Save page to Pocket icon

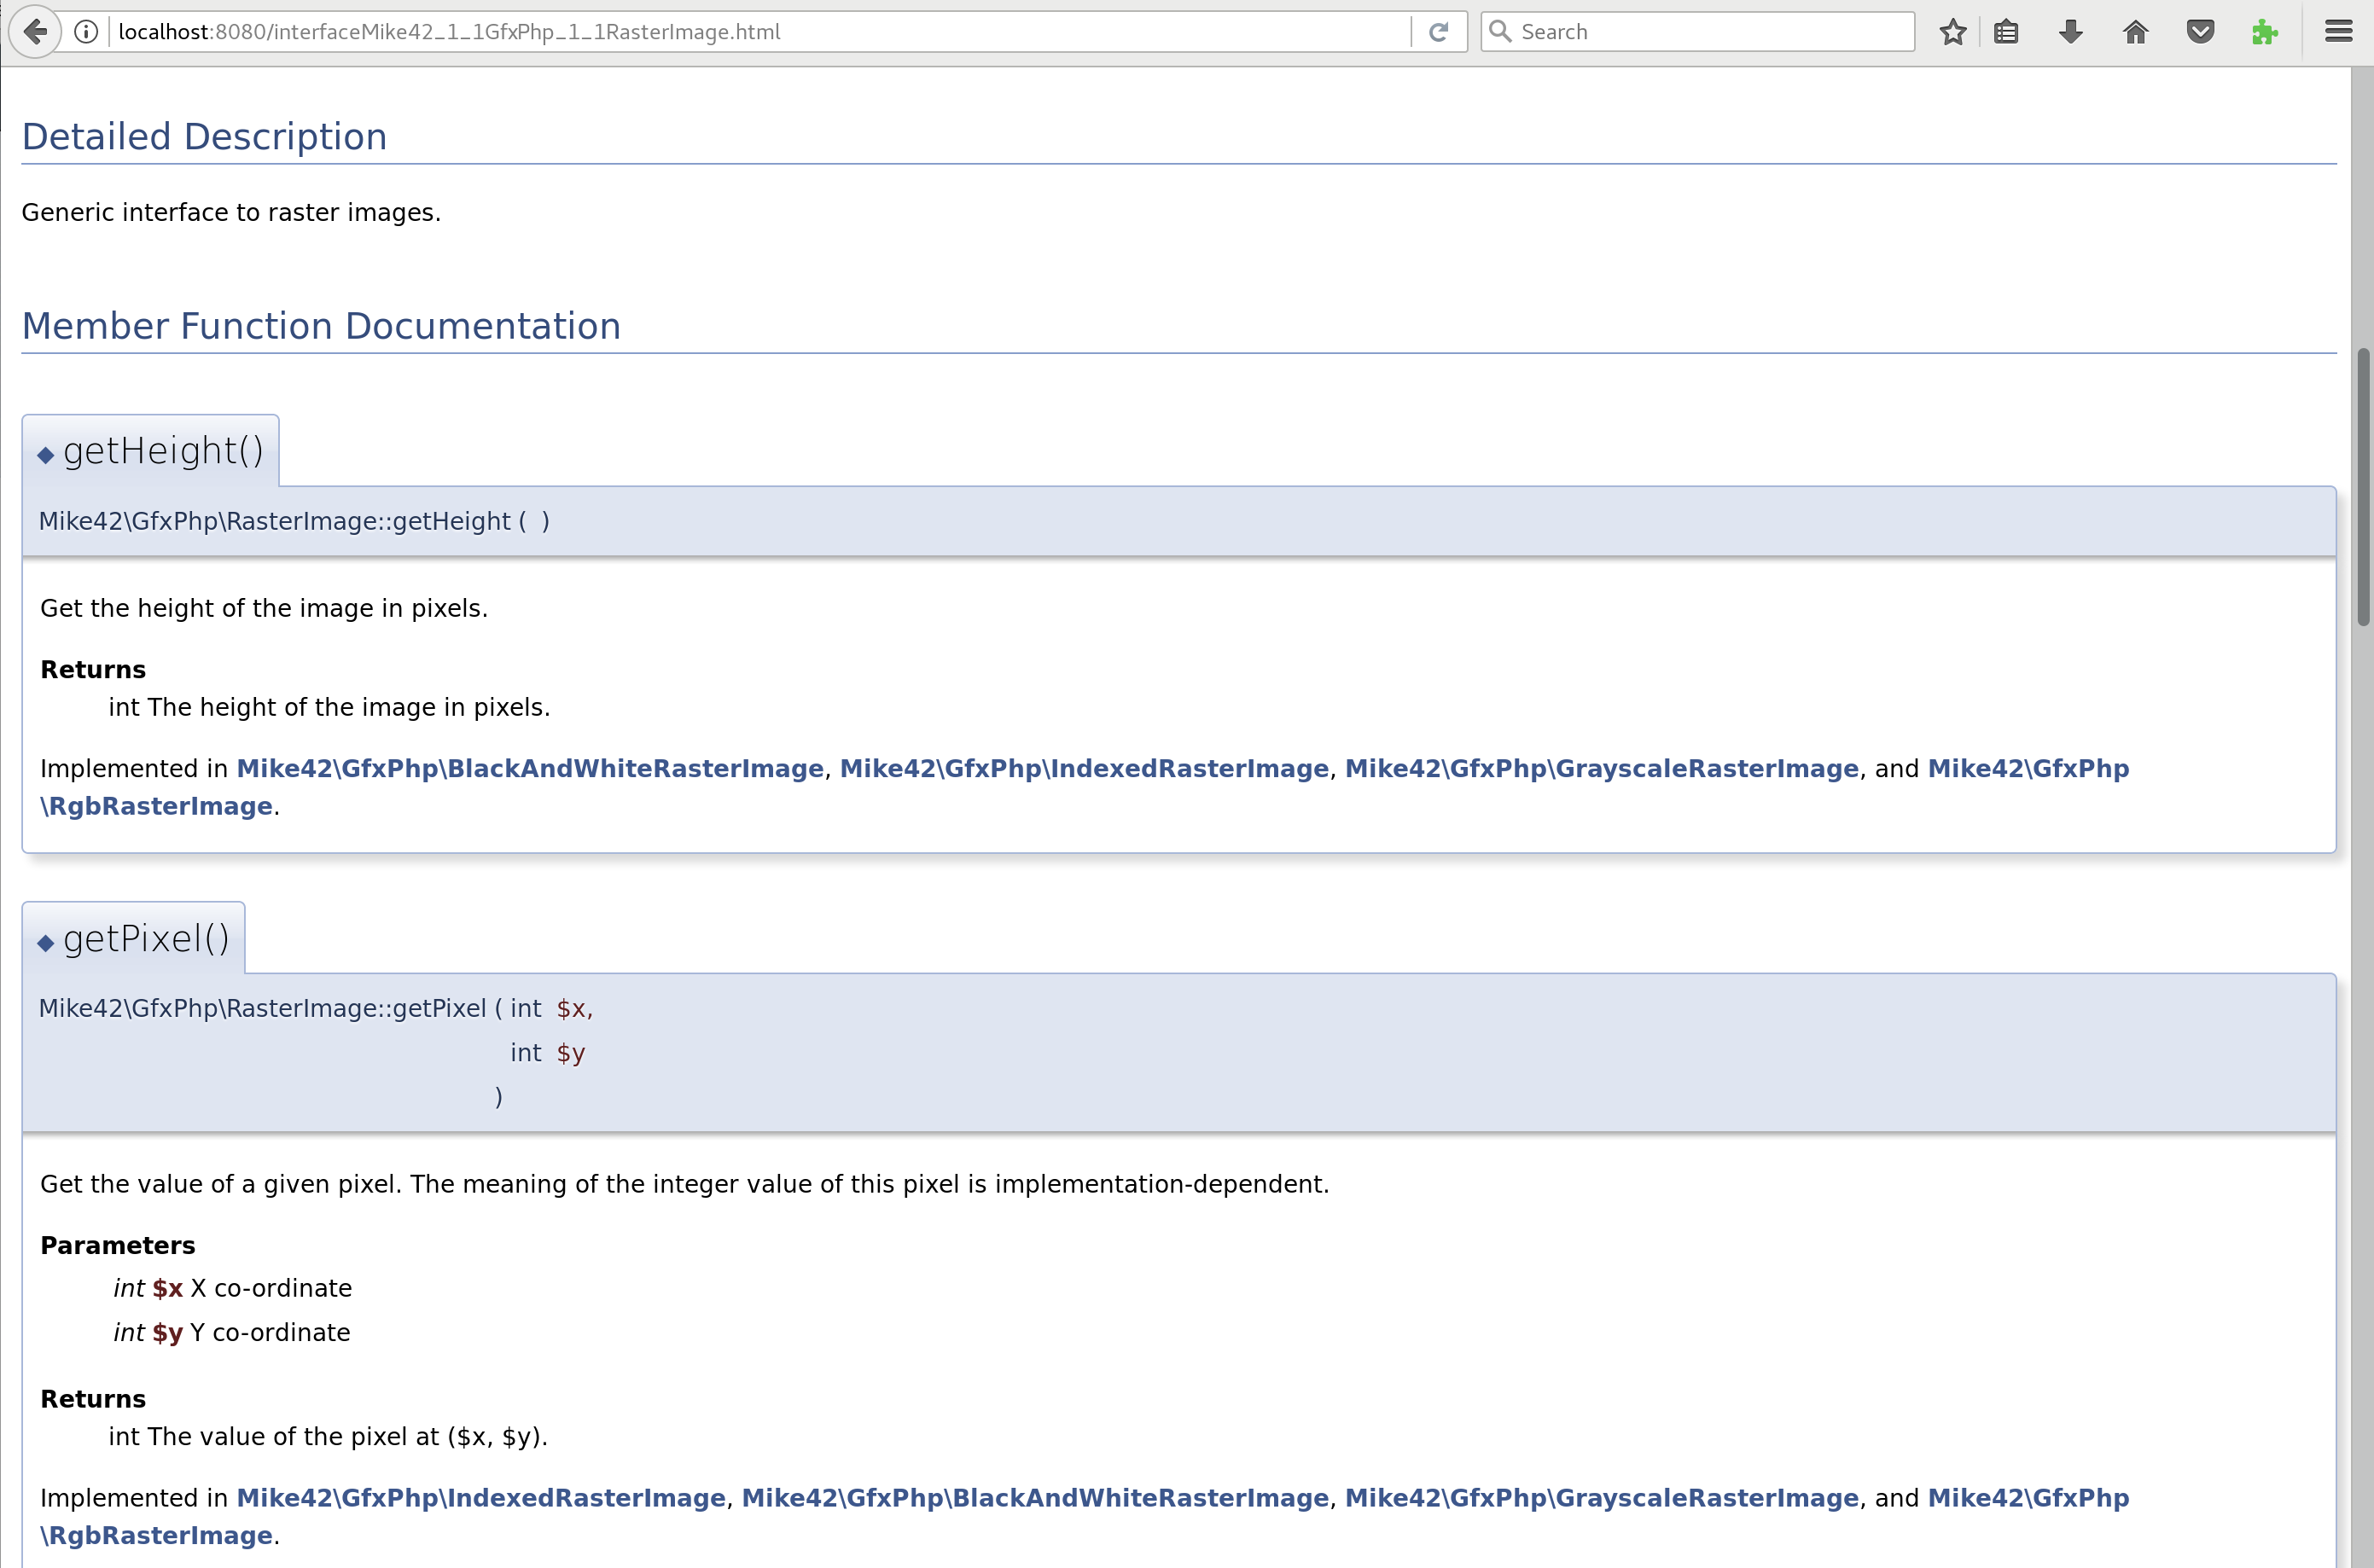pyautogui.click(x=2200, y=32)
